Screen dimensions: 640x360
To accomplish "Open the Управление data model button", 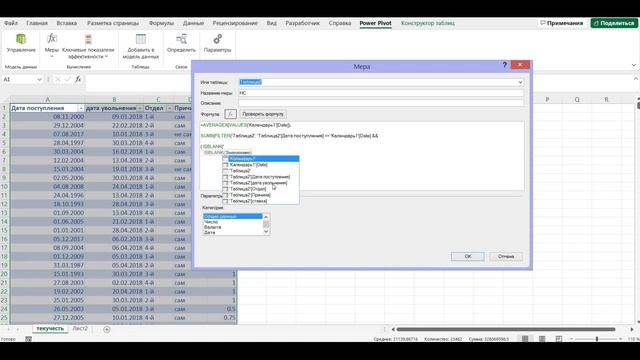I will [21, 43].
